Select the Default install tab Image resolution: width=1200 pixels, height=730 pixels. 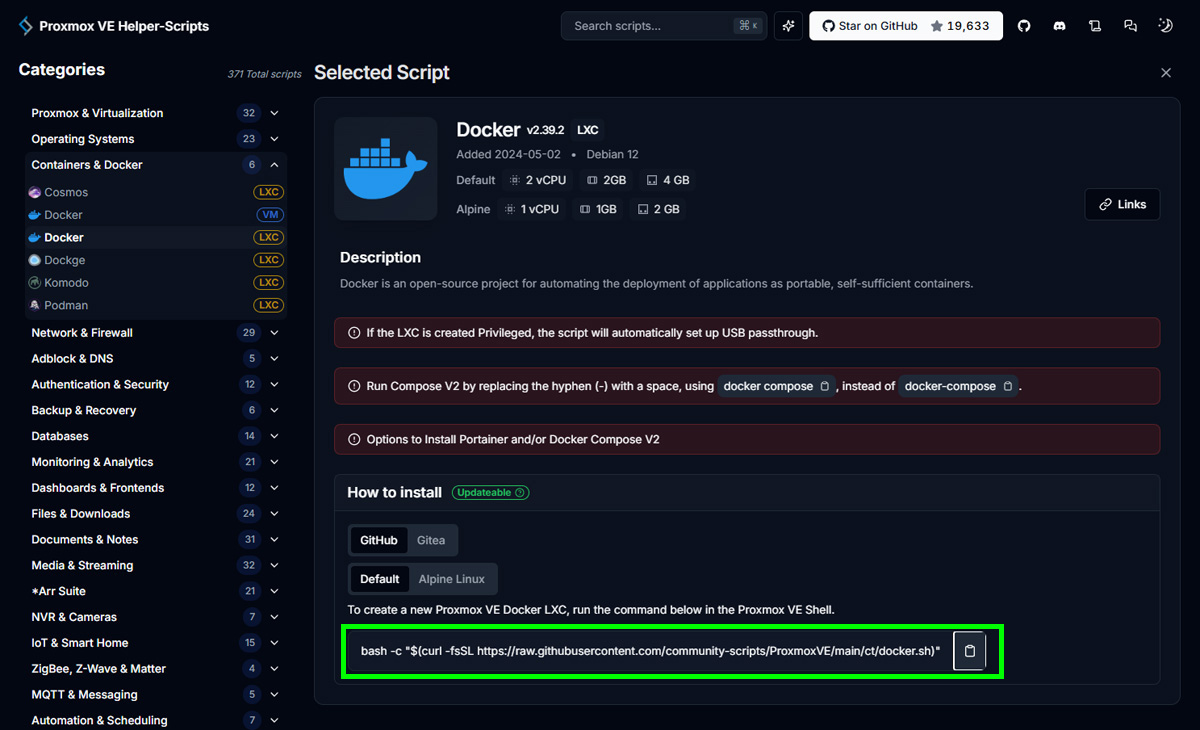(x=380, y=579)
